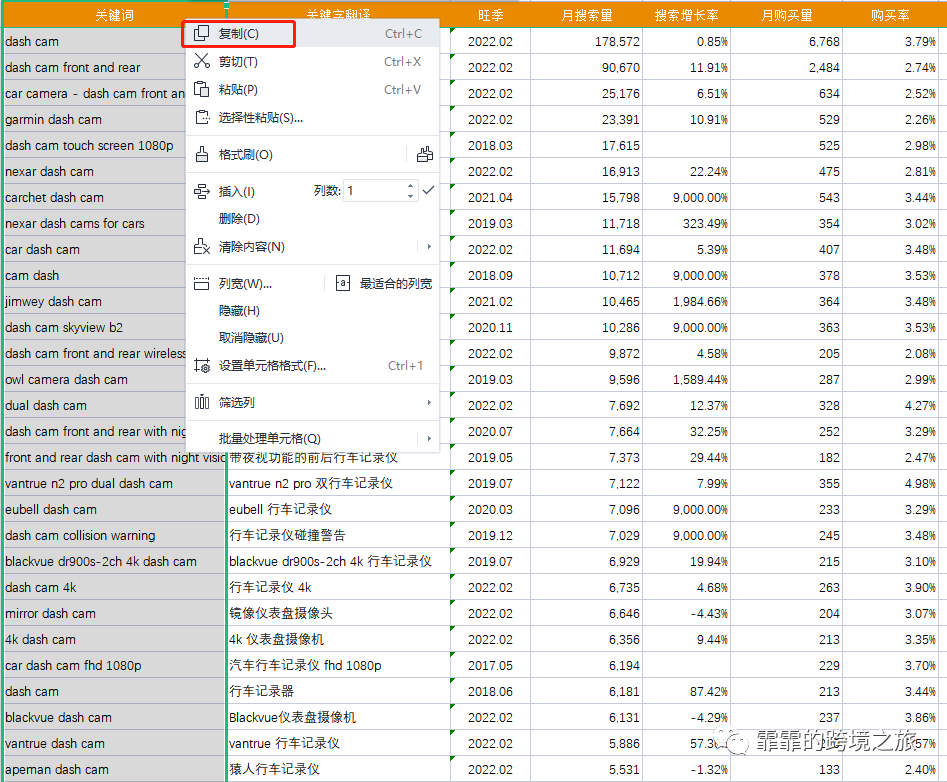The image size is (947, 782).
Task: Click the Paste Special icon
Action: click(x=202, y=117)
